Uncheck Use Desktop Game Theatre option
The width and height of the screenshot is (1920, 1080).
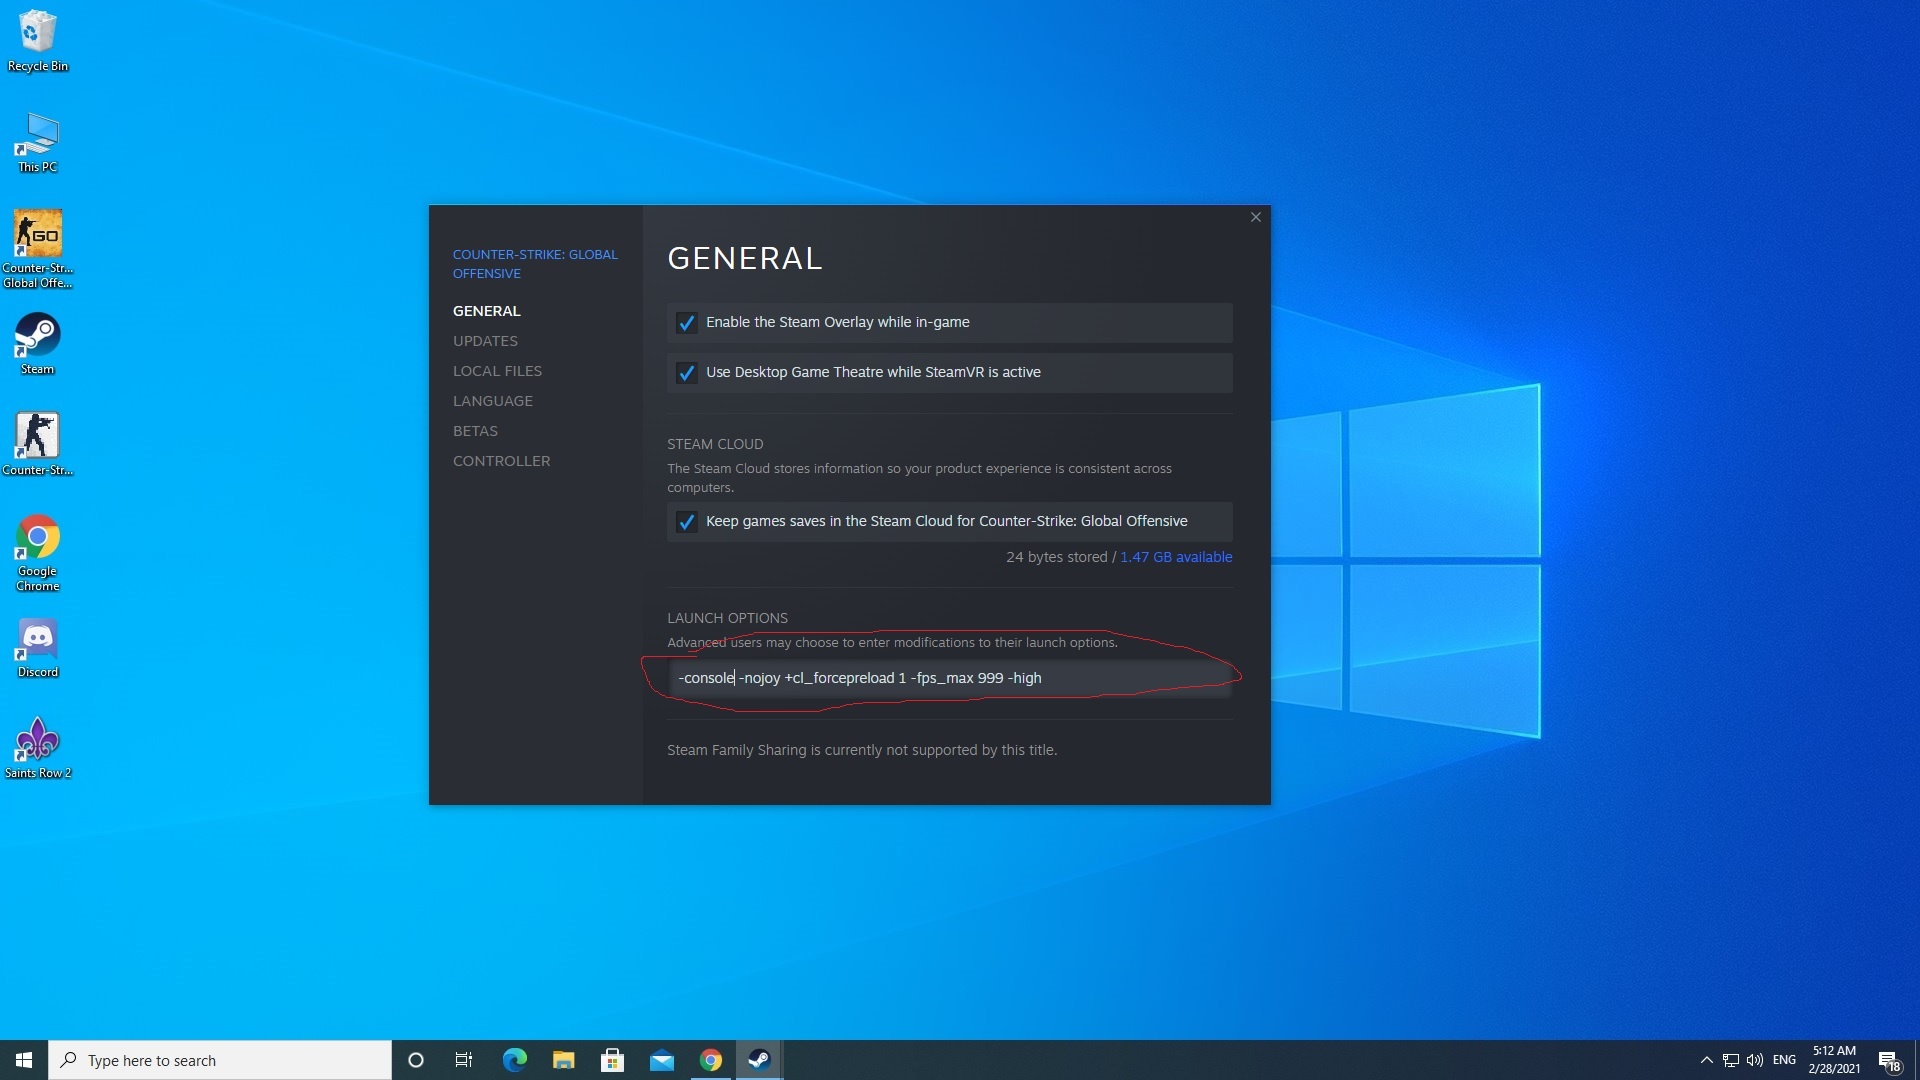pyautogui.click(x=686, y=372)
